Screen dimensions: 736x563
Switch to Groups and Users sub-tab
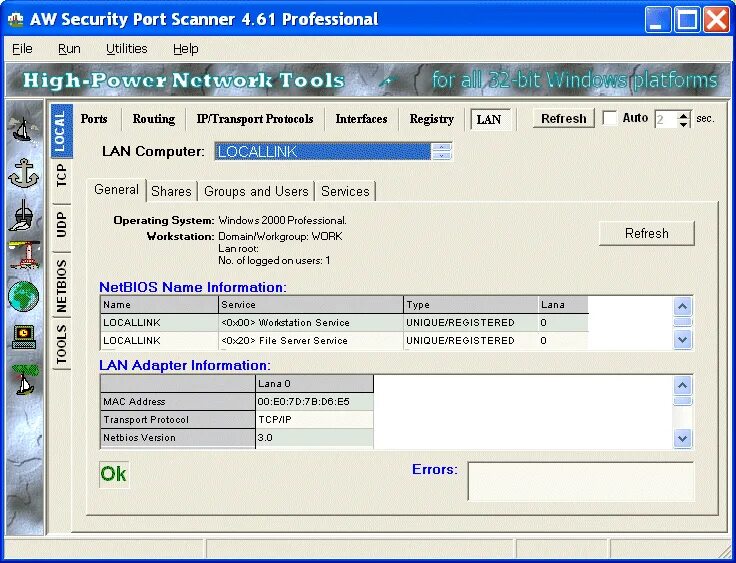pos(256,192)
